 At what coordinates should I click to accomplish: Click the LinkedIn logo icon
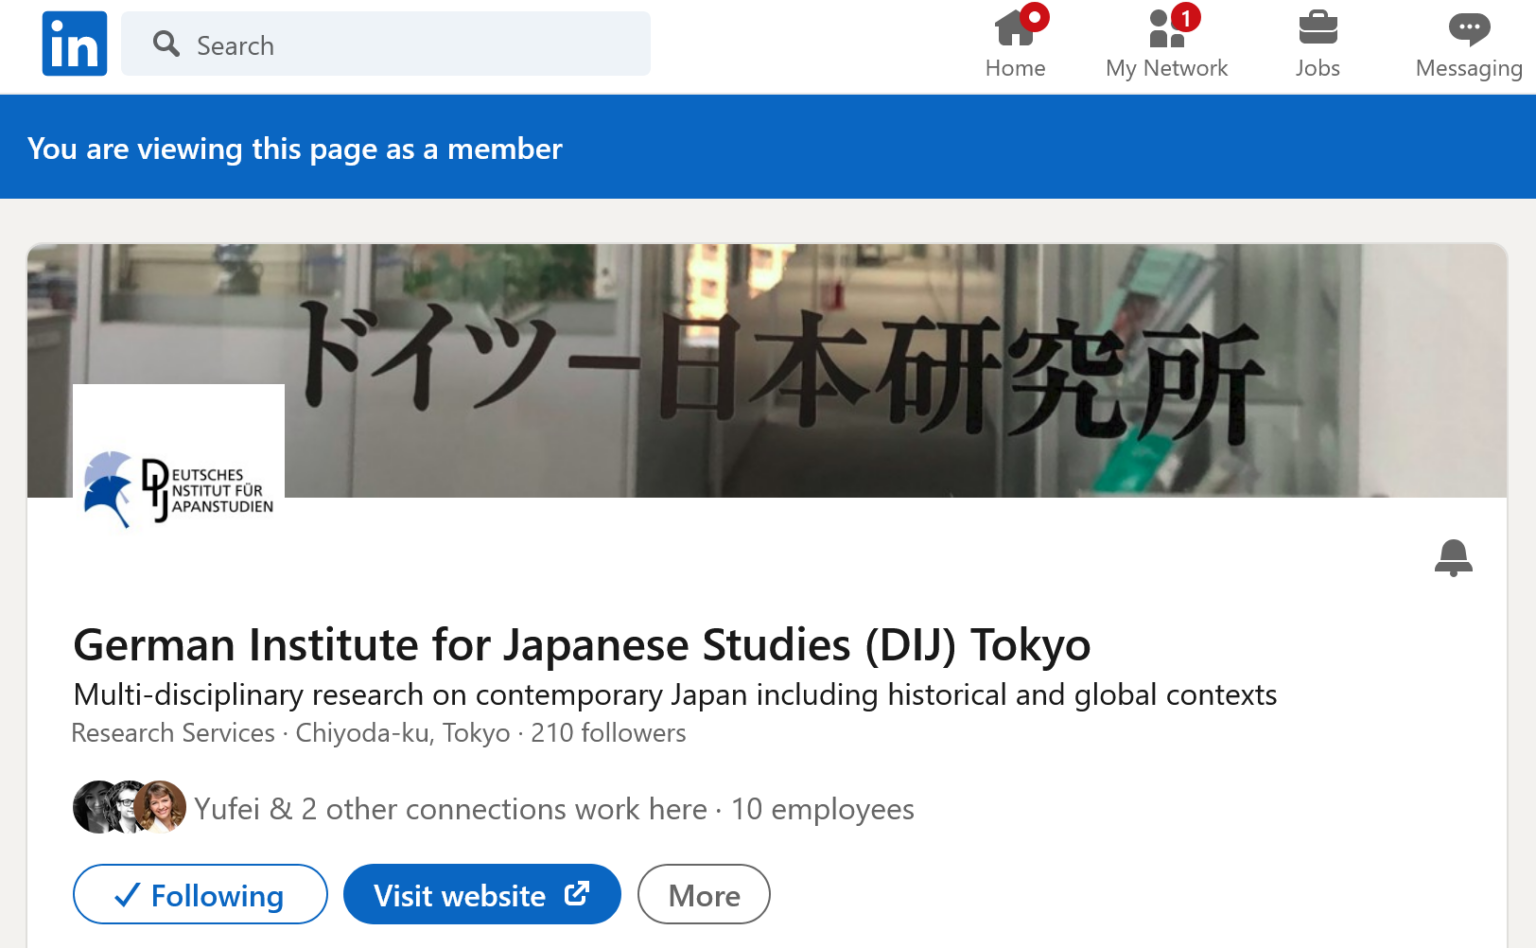click(x=74, y=44)
